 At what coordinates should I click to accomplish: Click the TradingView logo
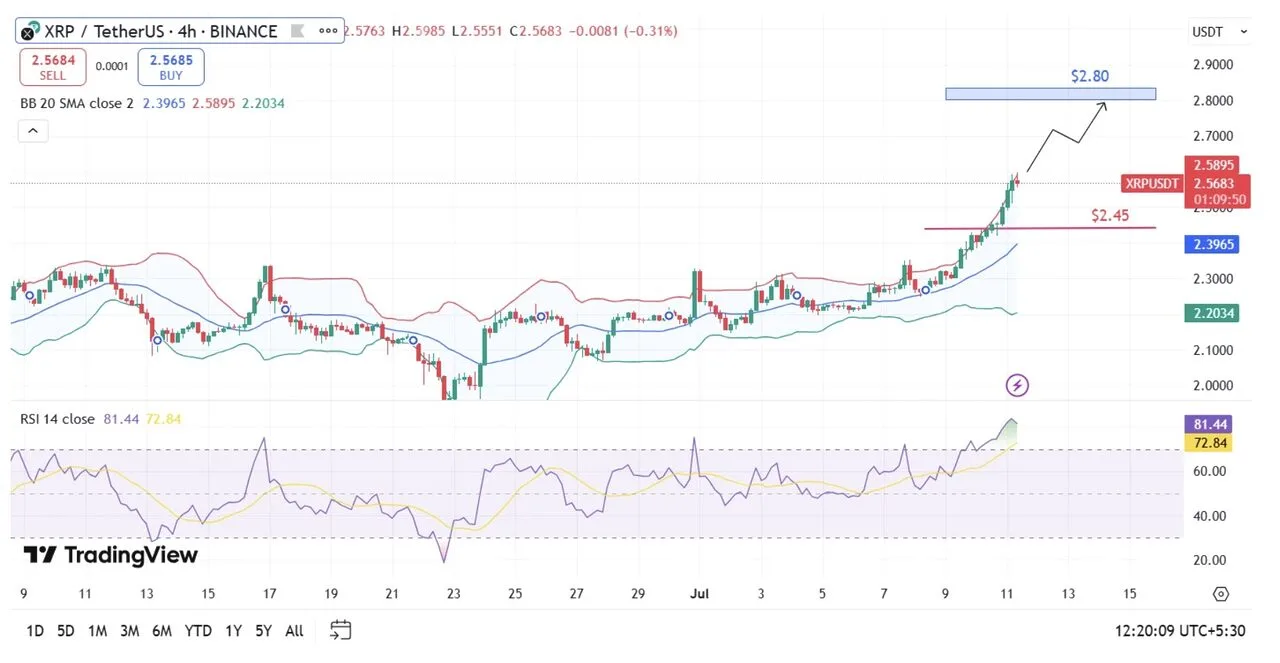pos(110,555)
